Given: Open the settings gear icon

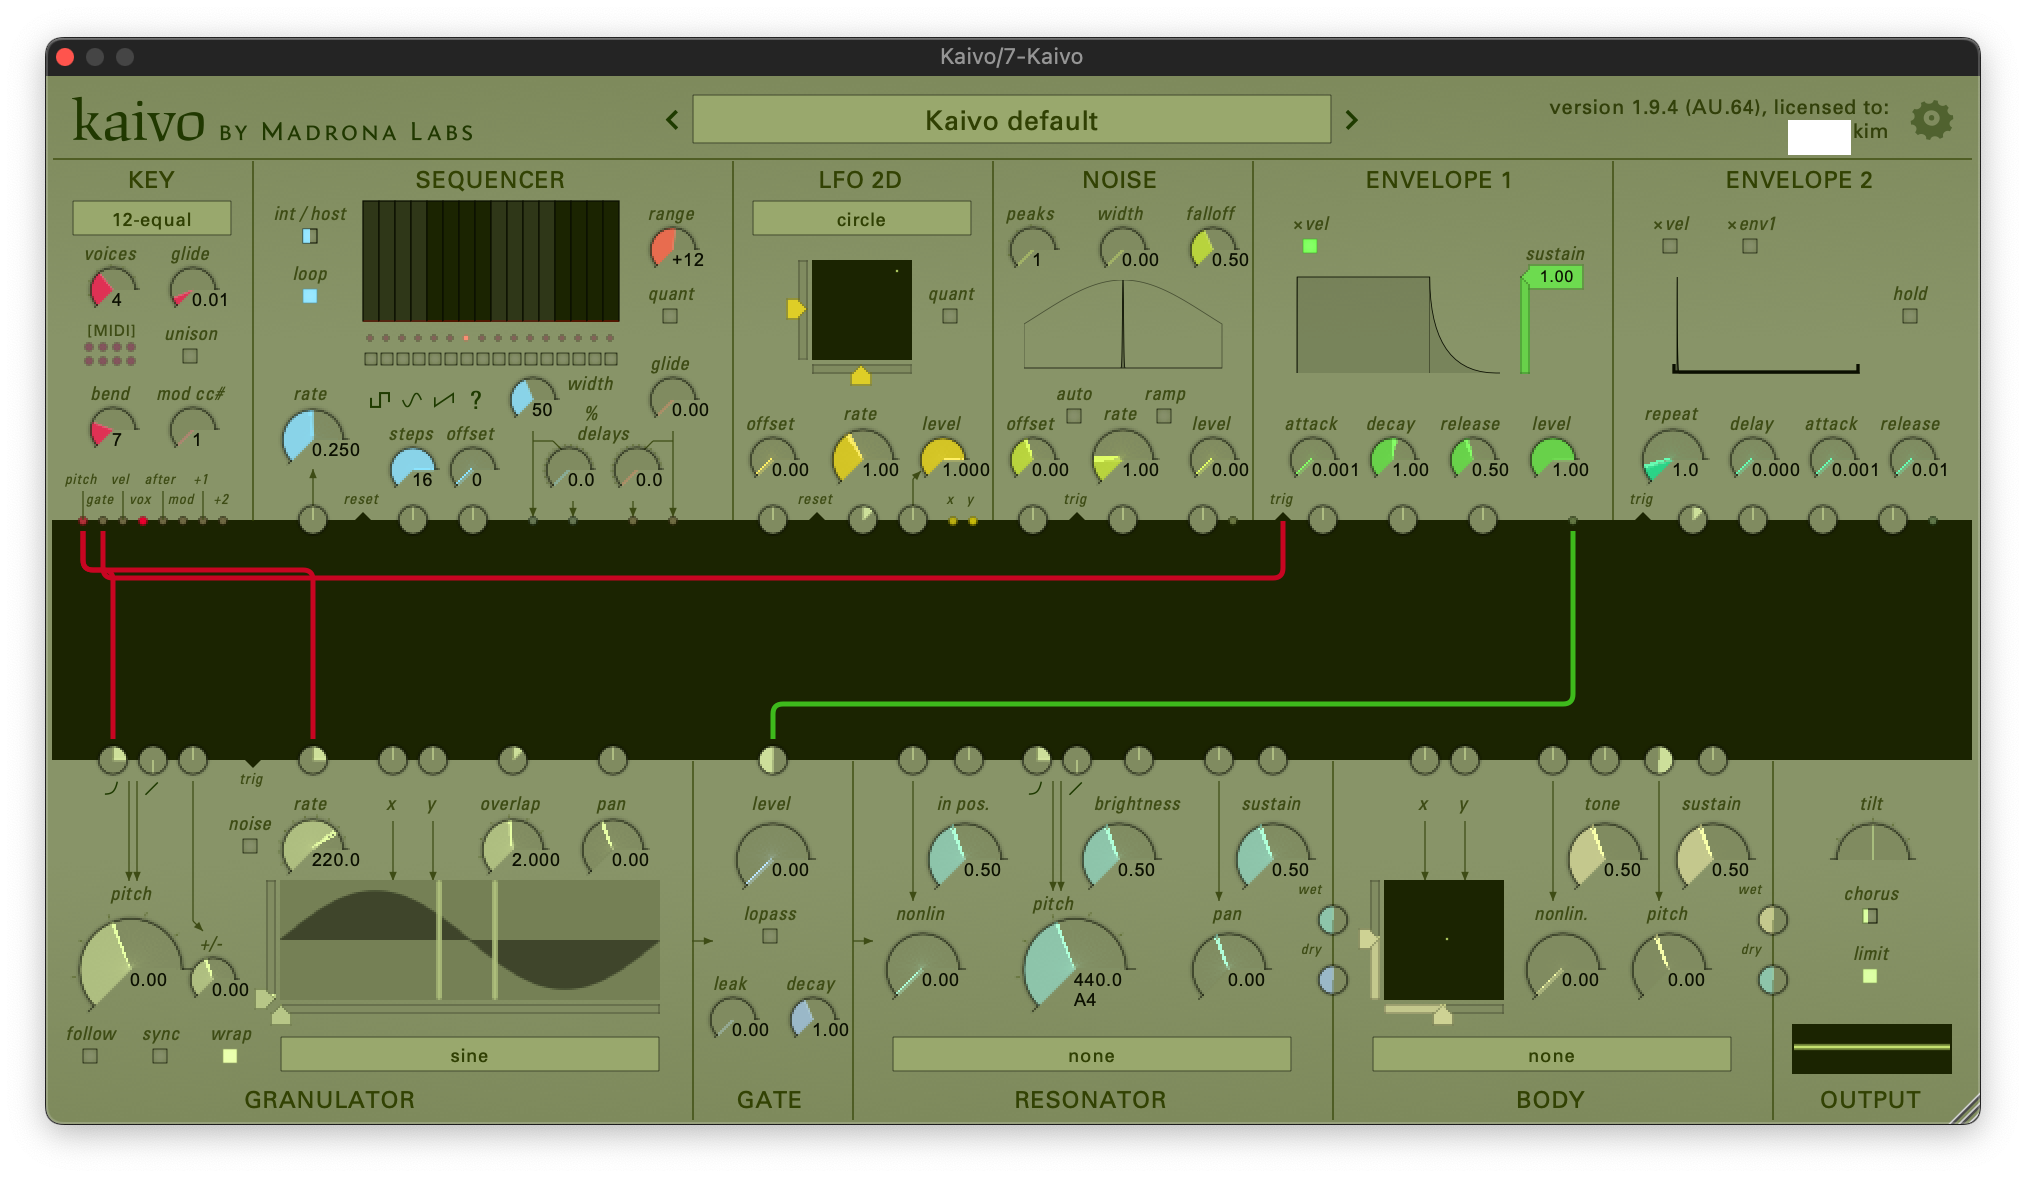Looking at the screenshot, I should click(1931, 120).
